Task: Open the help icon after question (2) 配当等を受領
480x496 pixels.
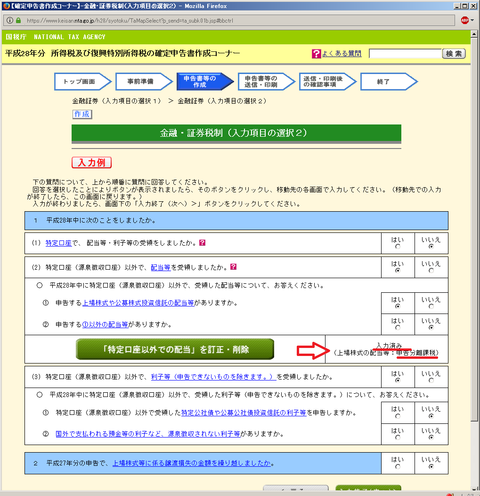Action: pyautogui.click(x=233, y=267)
